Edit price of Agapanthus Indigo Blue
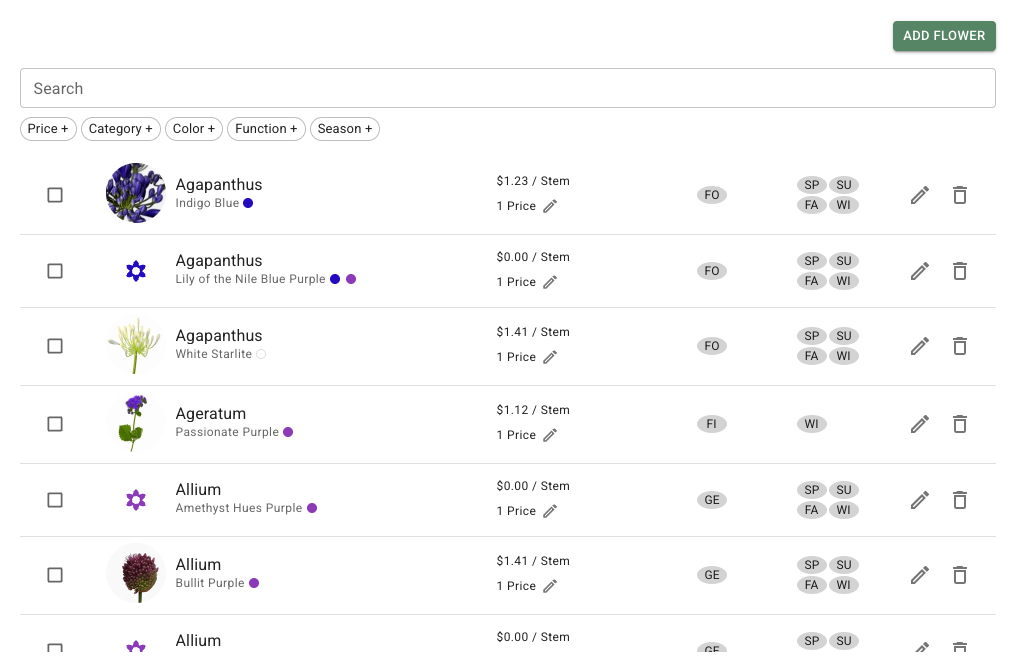 550,207
